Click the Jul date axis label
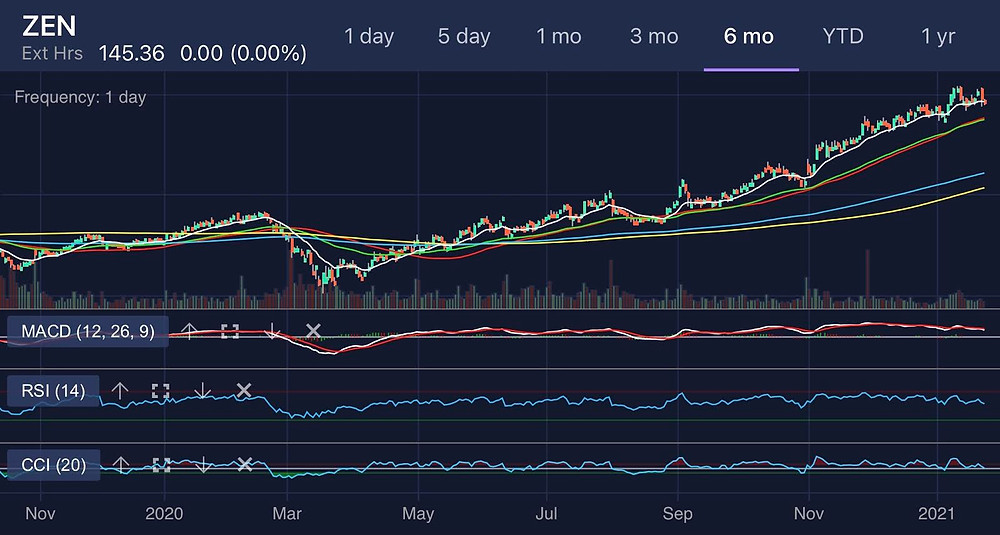Viewport: 1000px width, 535px height. click(x=547, y=513)
